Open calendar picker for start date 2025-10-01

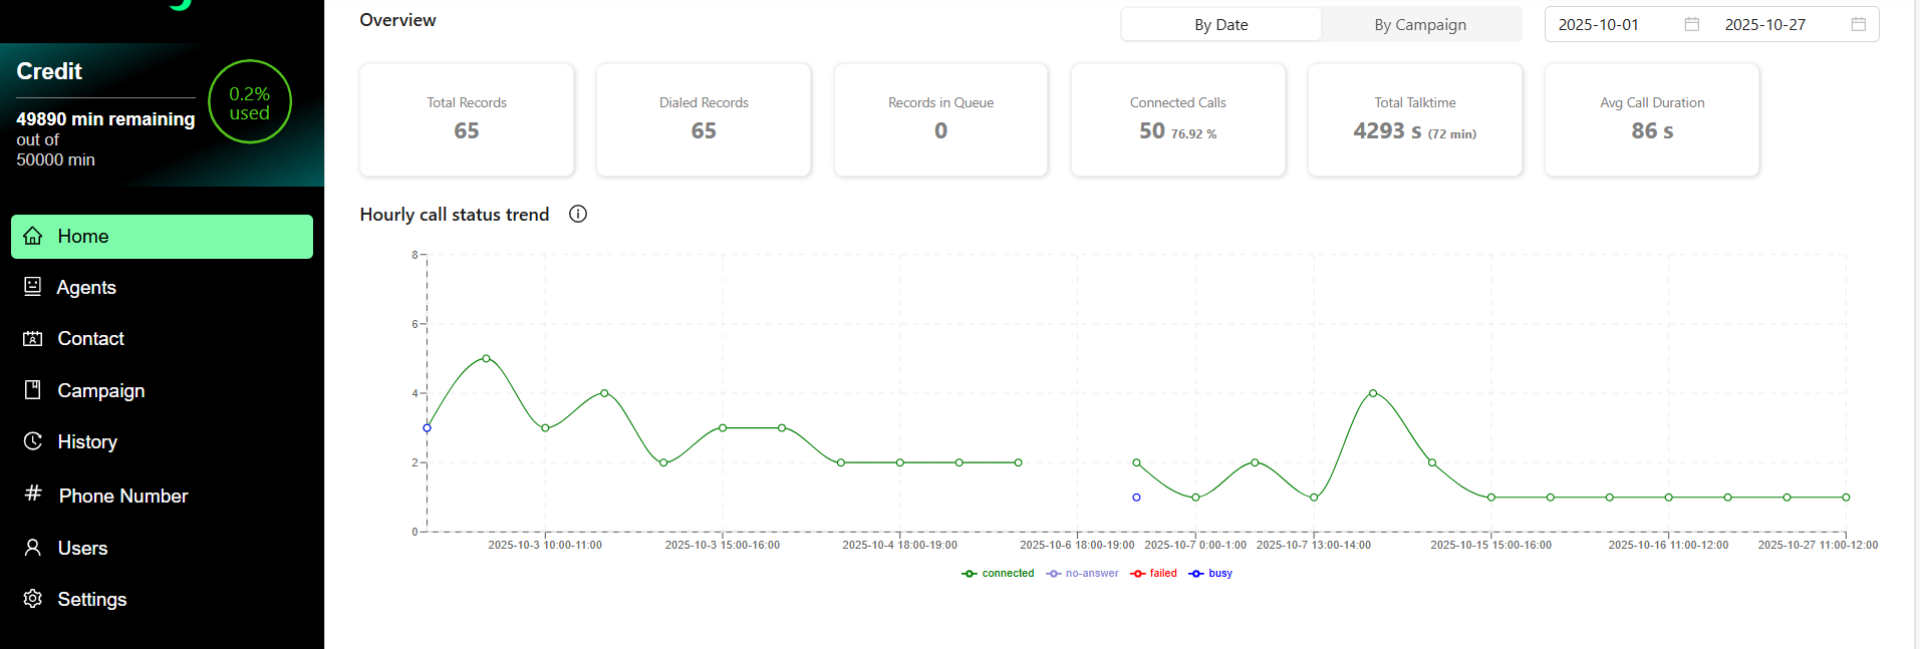[x=1691, y=24]
